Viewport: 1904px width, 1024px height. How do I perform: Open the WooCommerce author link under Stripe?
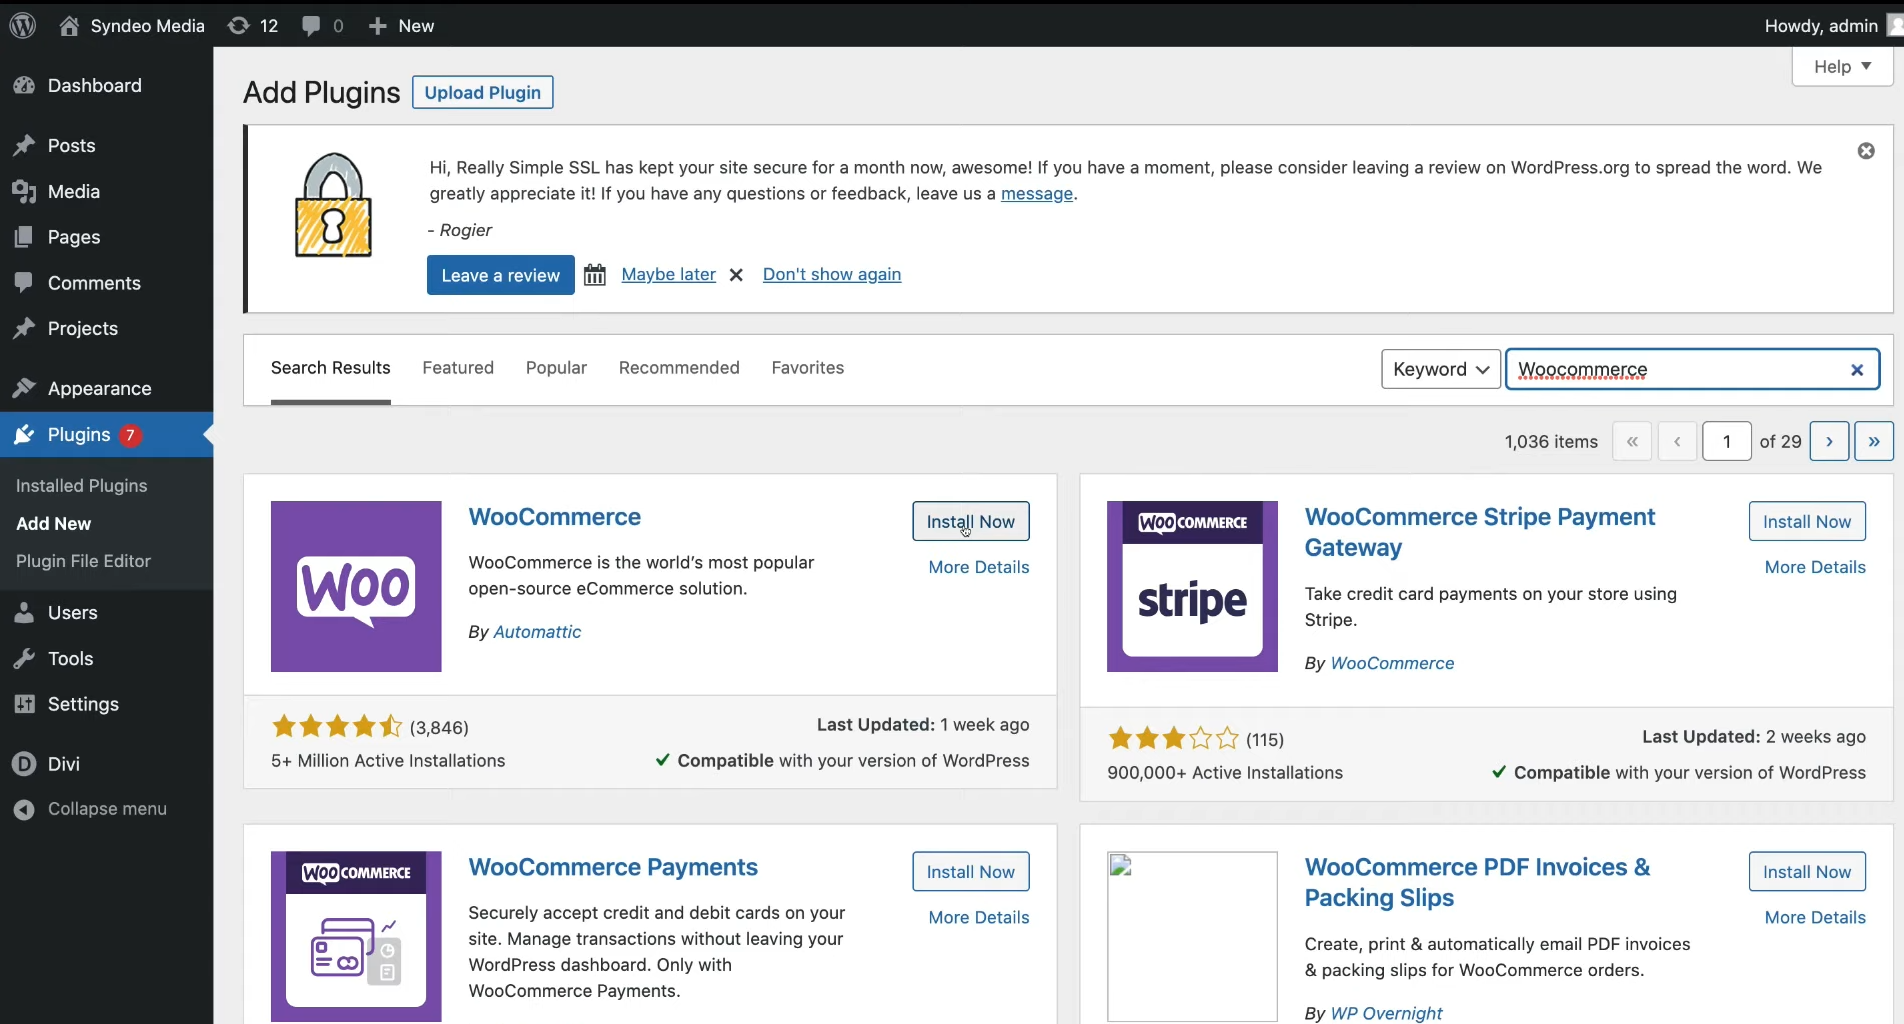1392,663
